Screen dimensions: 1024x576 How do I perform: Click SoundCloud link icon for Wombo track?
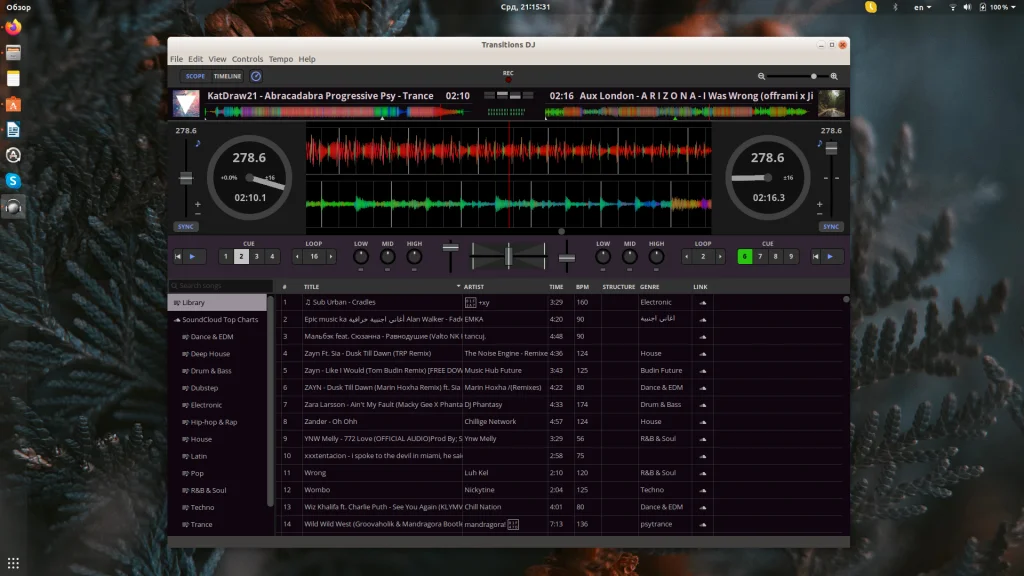(x=702, y=490)
